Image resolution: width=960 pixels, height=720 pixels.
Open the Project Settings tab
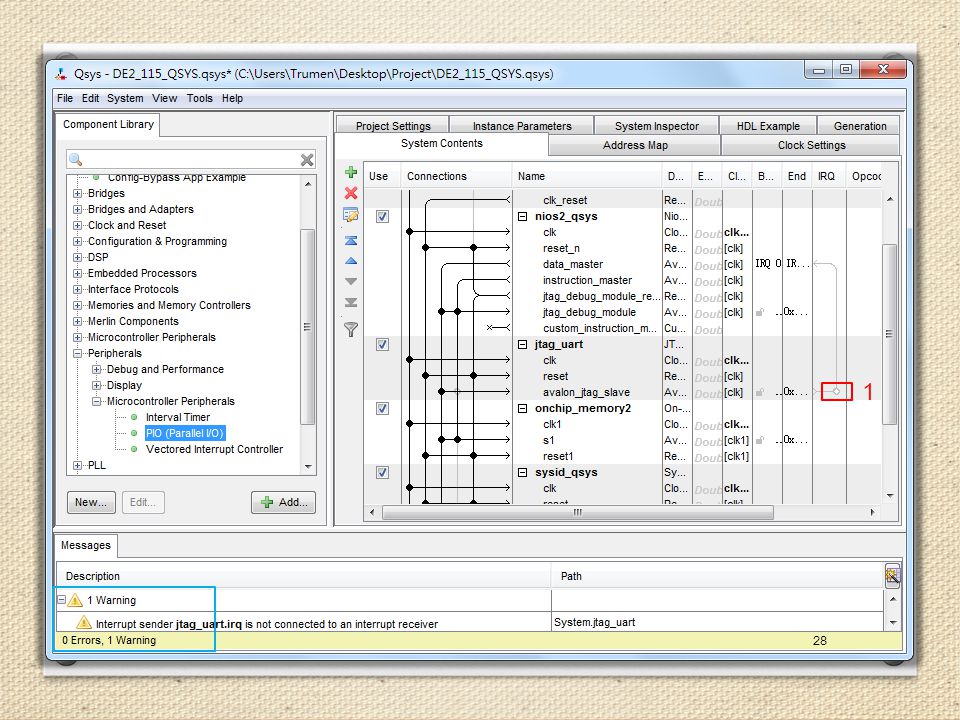point(393,126)
